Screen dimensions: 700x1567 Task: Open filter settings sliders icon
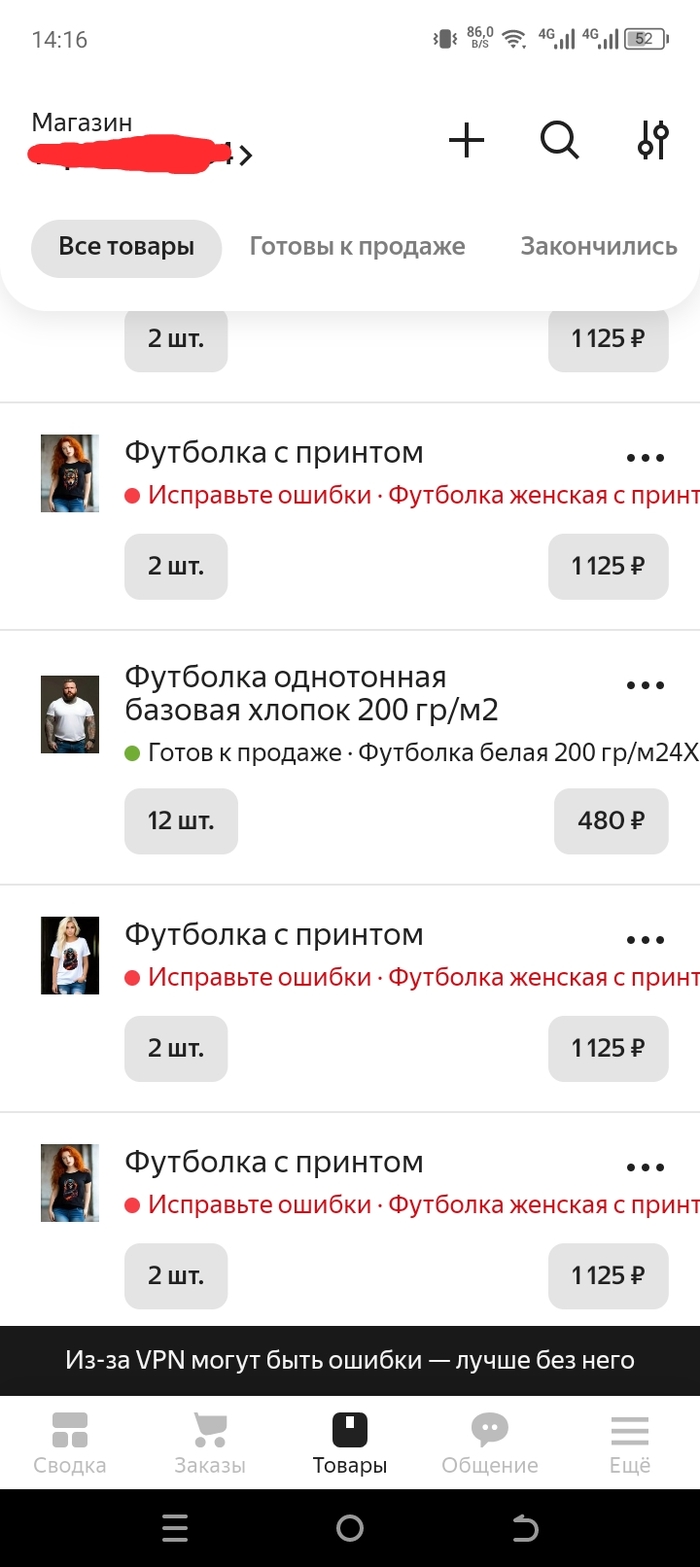(x=652, y=141)
